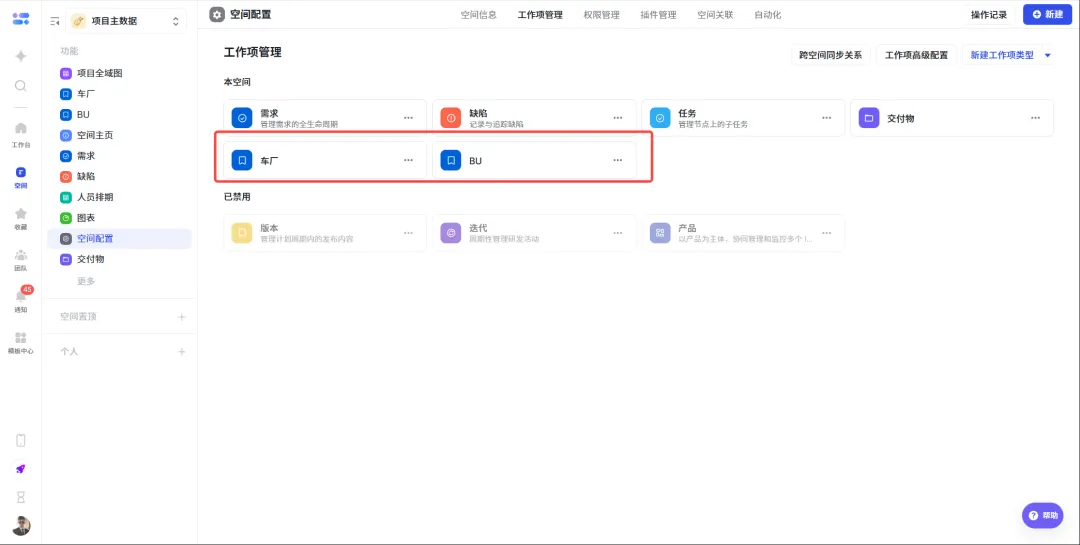The height and width of the screenshot is (545, 1080).
Task: Open the 帮助 help button
Action: [x=1042, y=515]
